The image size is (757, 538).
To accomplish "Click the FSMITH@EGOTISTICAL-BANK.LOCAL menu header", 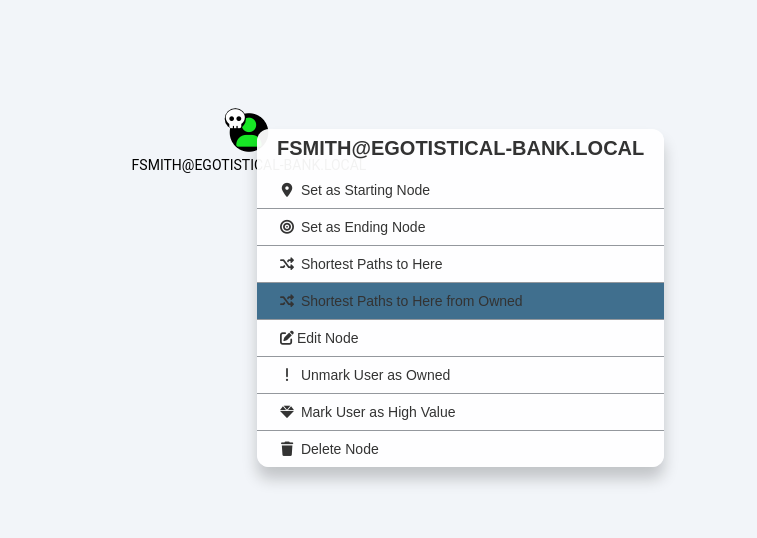I will (x=460, y=148).
